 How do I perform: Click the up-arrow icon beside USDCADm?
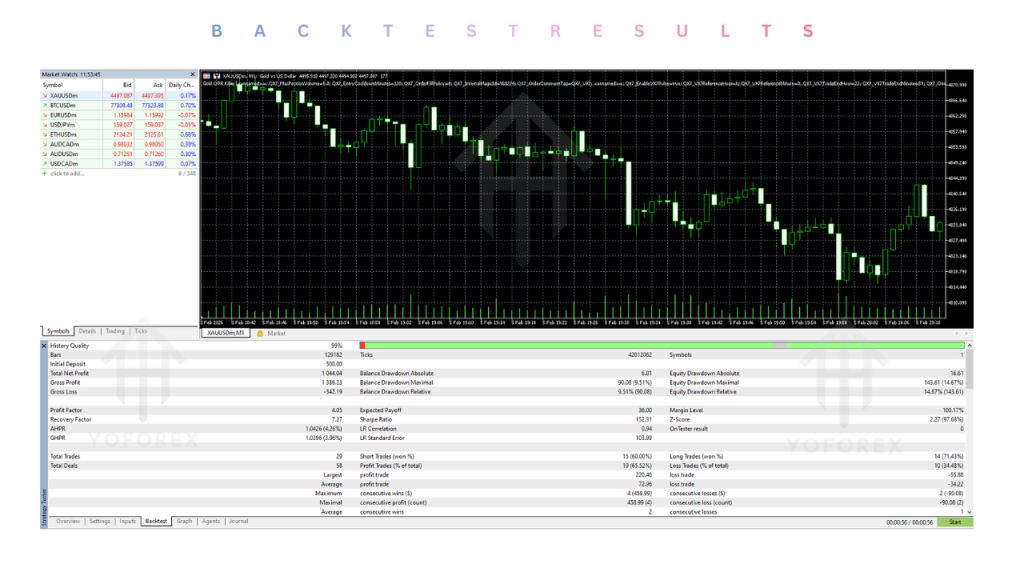click(x=45, y=164)
